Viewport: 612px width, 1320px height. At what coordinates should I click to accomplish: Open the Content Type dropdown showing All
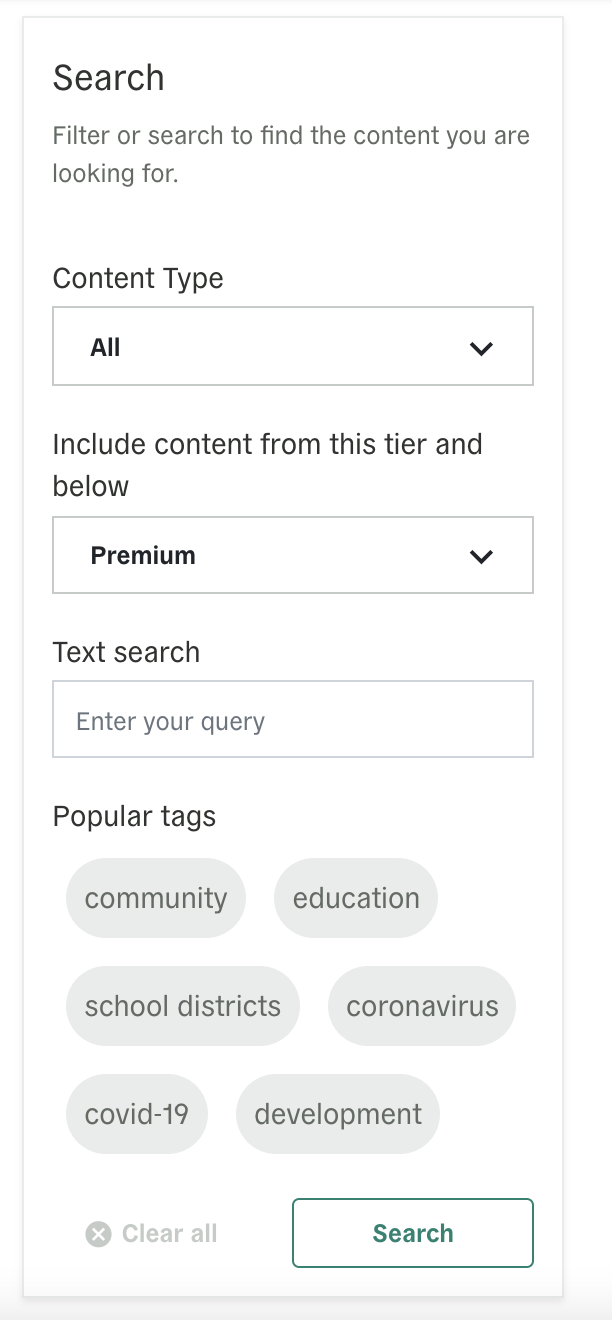(293, 346)
